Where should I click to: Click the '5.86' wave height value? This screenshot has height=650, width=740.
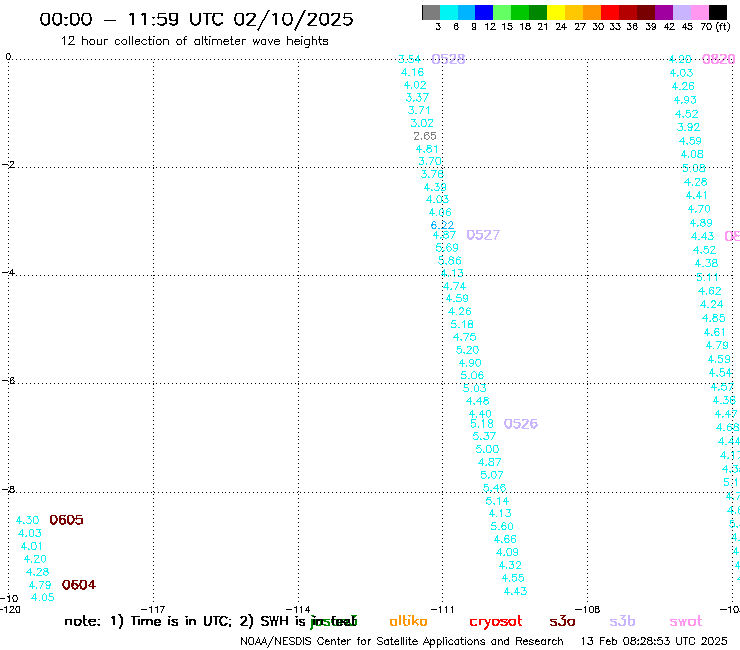tap(450, 261)
